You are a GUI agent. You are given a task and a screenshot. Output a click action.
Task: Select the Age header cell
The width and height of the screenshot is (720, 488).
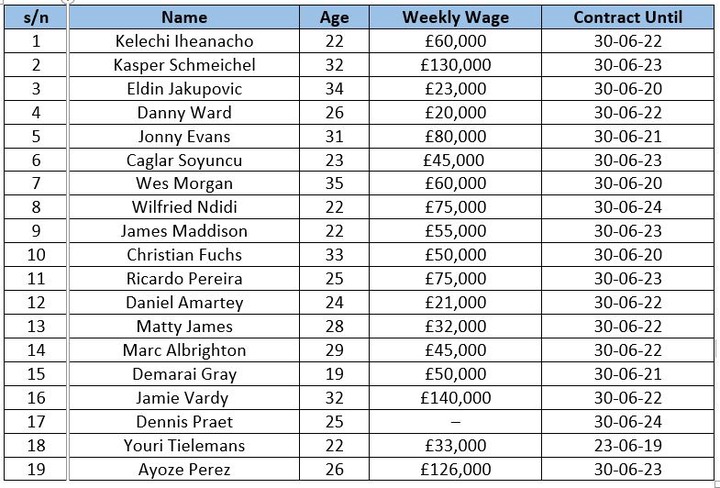(x=334, y=17)
